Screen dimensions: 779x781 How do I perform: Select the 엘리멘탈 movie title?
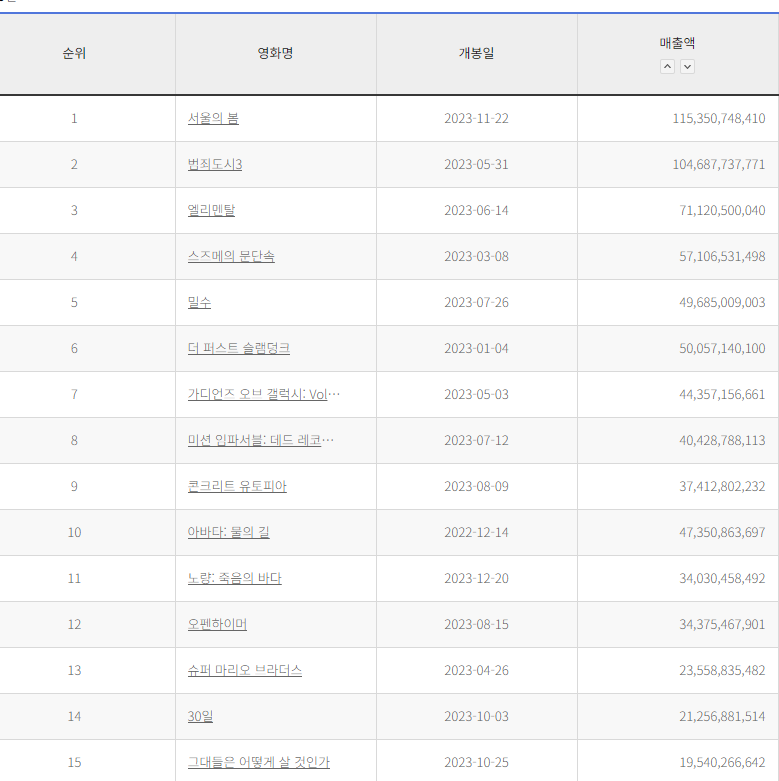[211, 210]
